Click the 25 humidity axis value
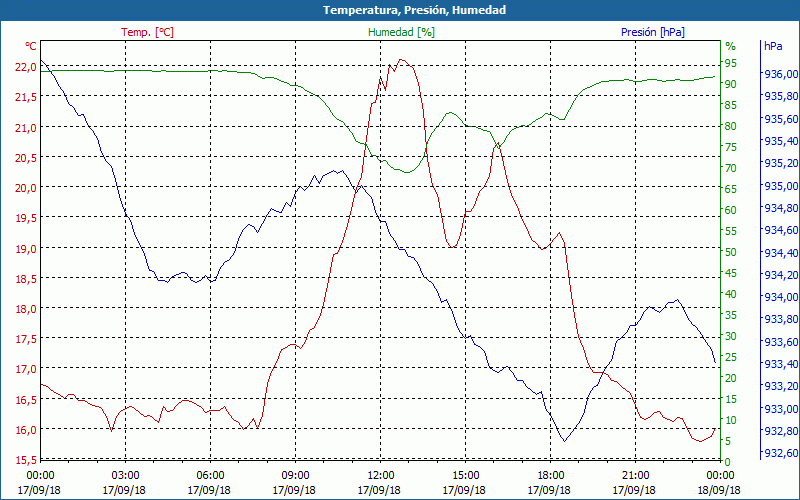The width and height of the screenshot is (800, 500). (x=731, y=357)
